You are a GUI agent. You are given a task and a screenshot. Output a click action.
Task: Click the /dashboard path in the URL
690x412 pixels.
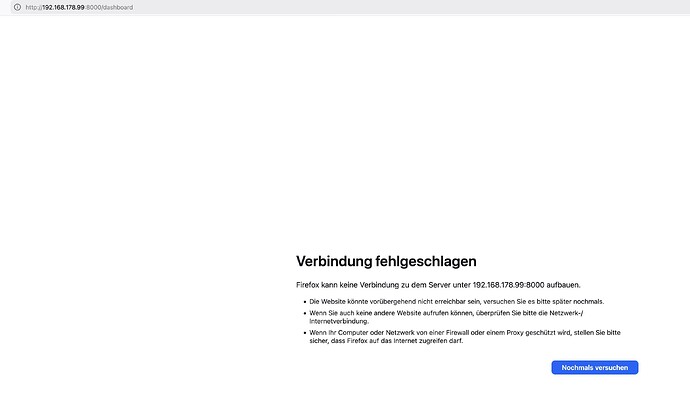(116, 7)
